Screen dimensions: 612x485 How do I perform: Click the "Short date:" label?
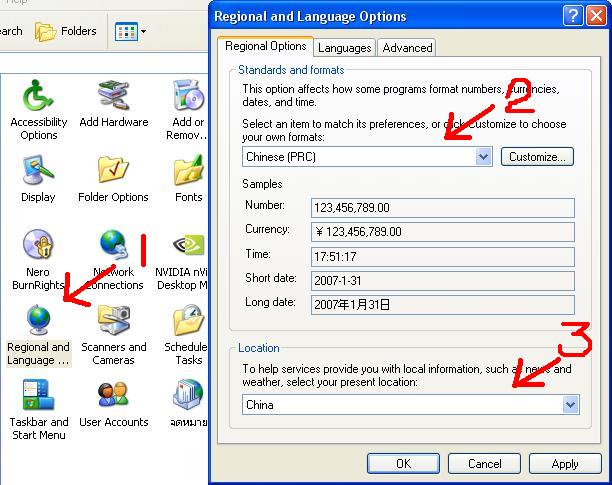tap(271, 278)
